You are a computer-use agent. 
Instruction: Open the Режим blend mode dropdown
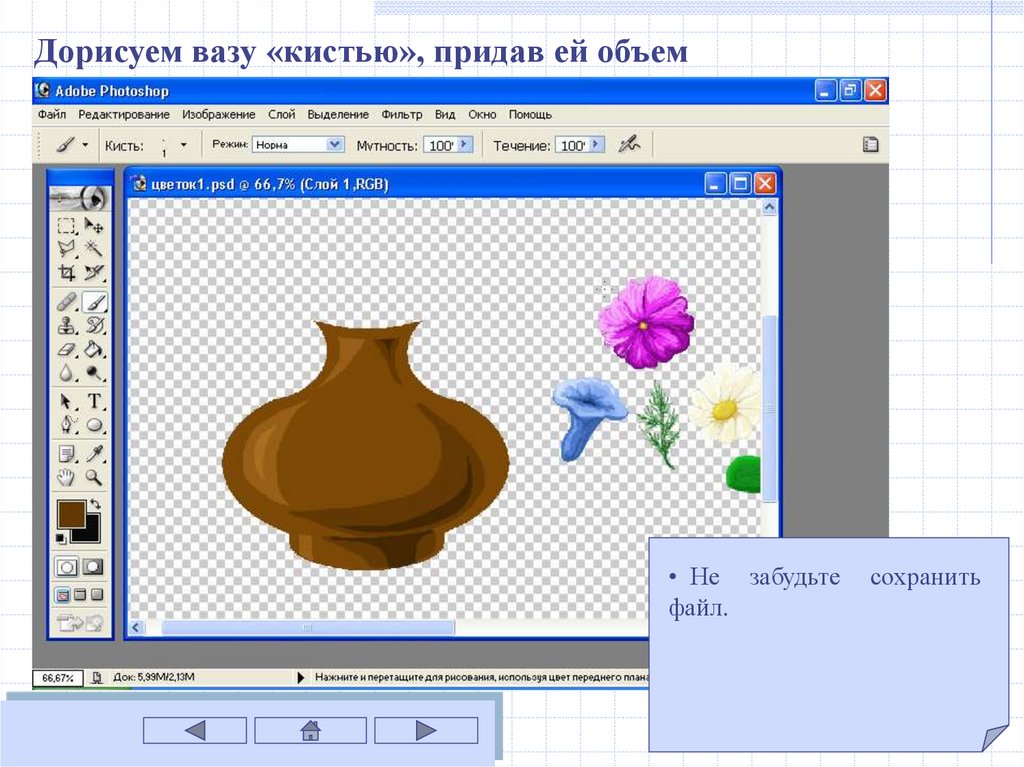pos(334,144)
